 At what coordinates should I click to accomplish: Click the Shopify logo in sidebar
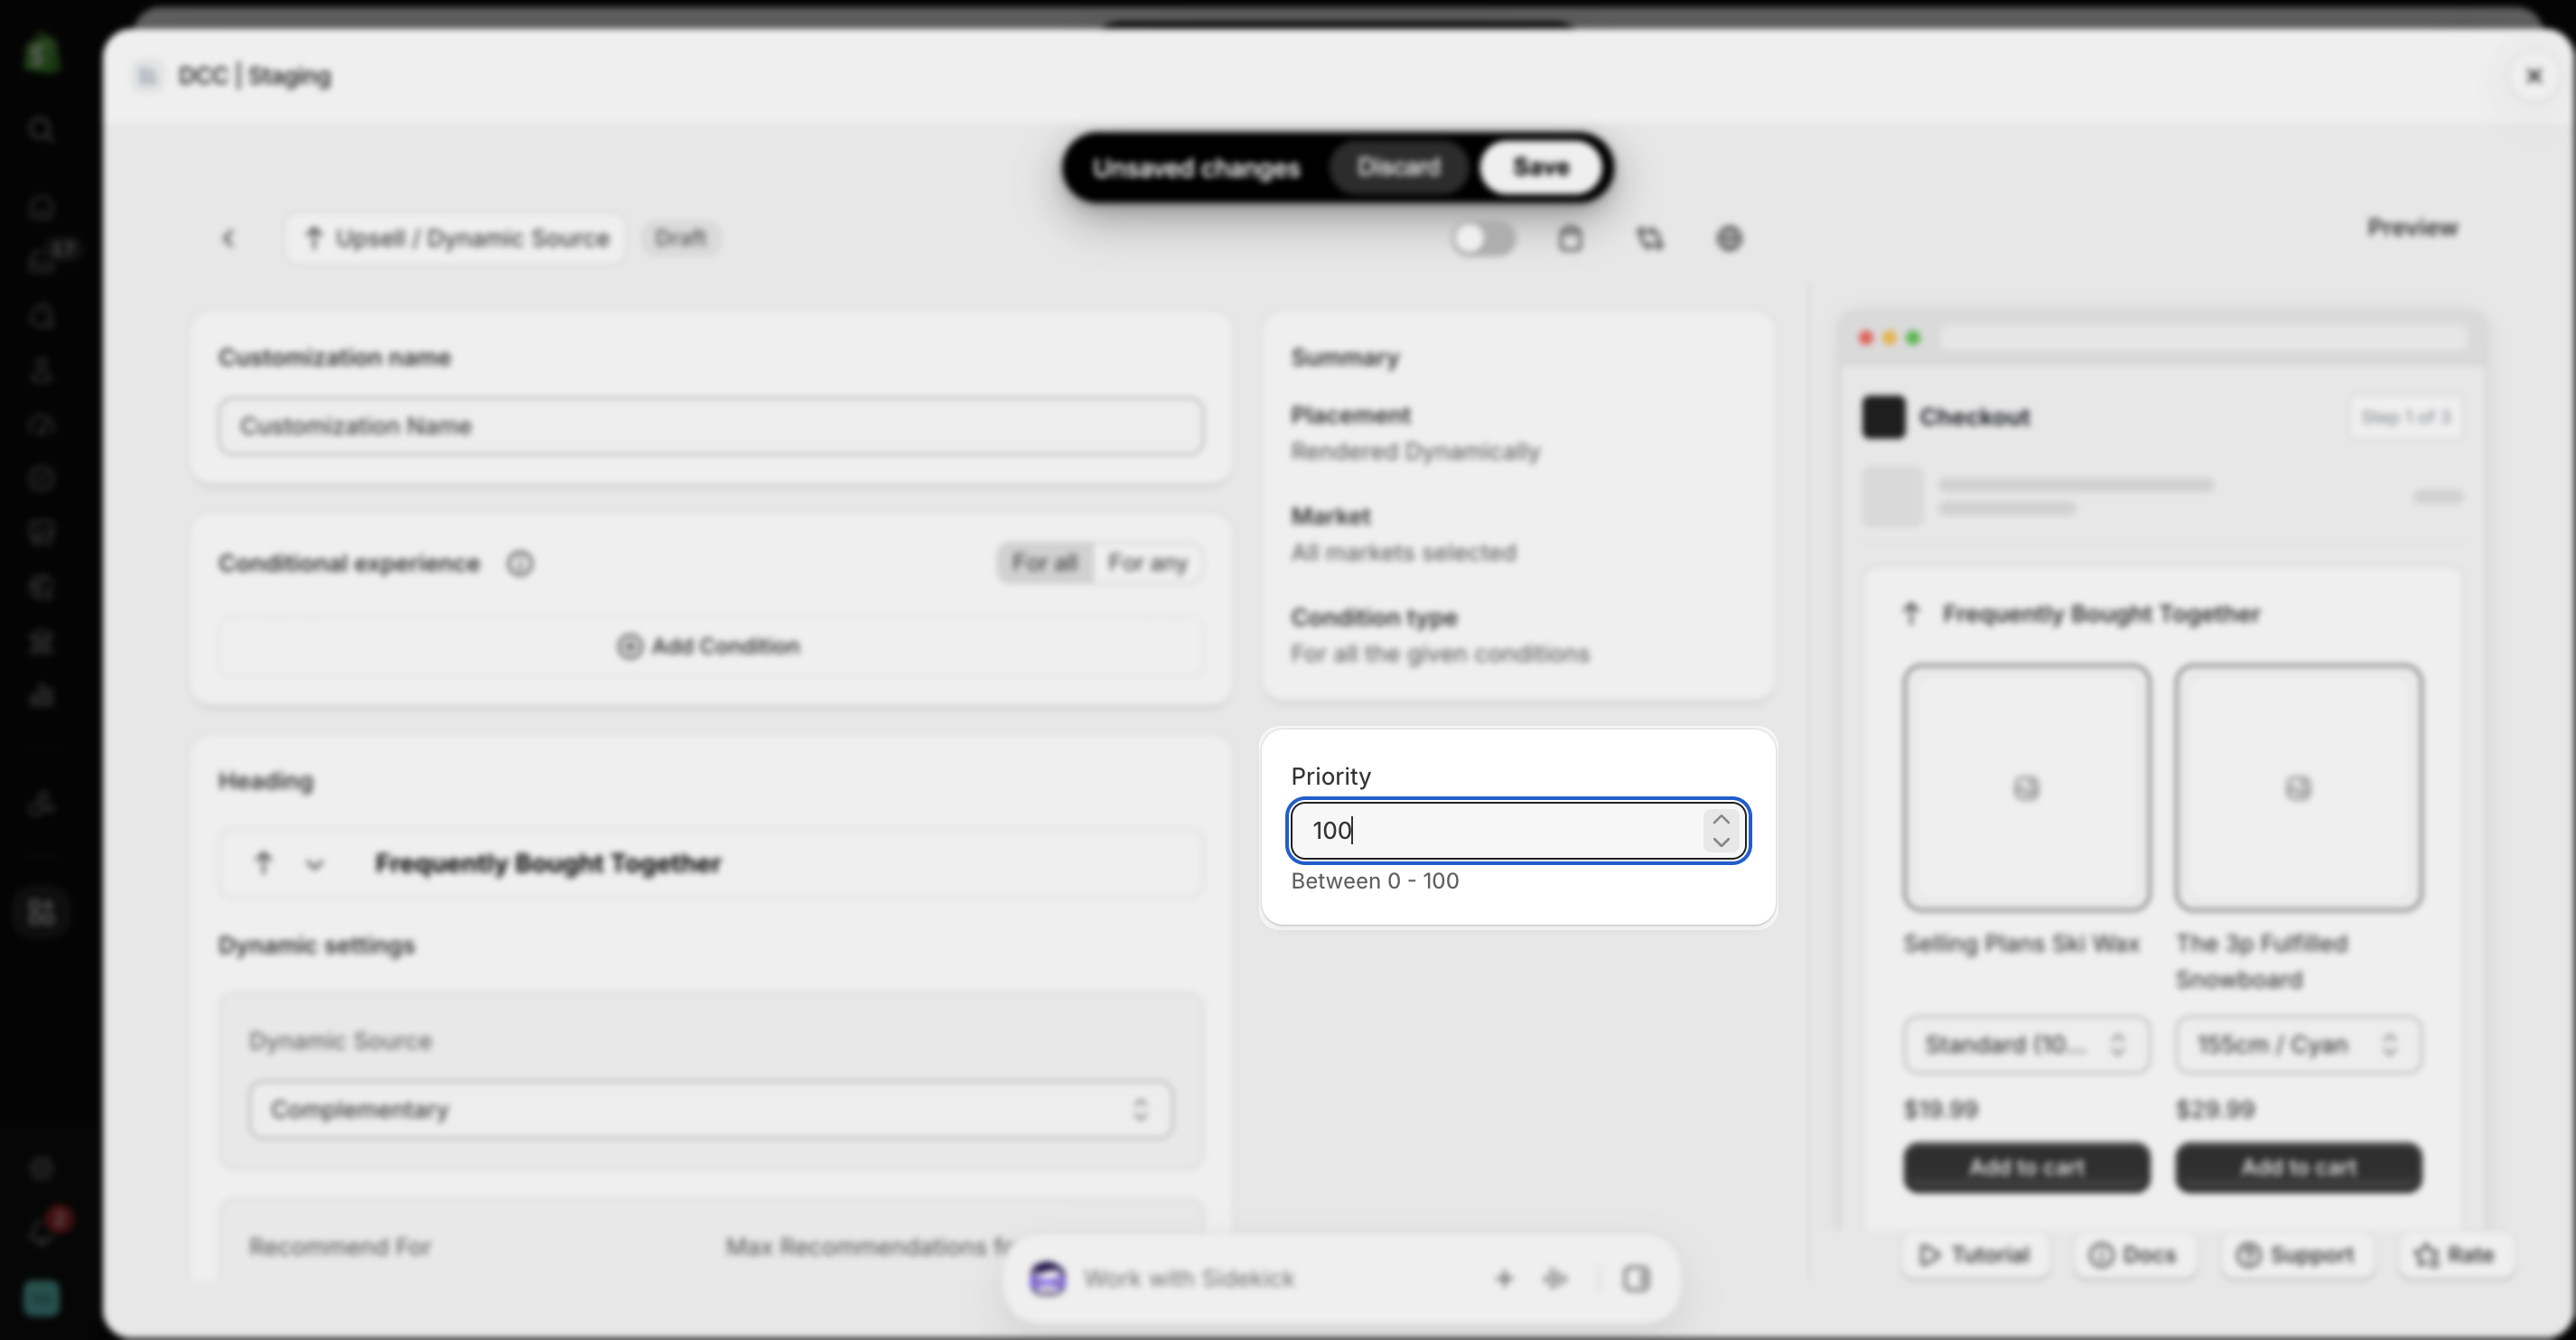tap(41, 54)
